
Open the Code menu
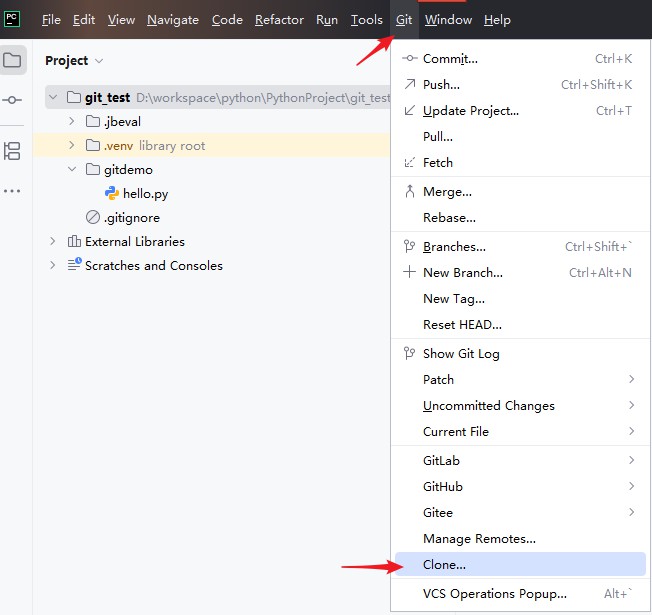(x=227, y=20)
